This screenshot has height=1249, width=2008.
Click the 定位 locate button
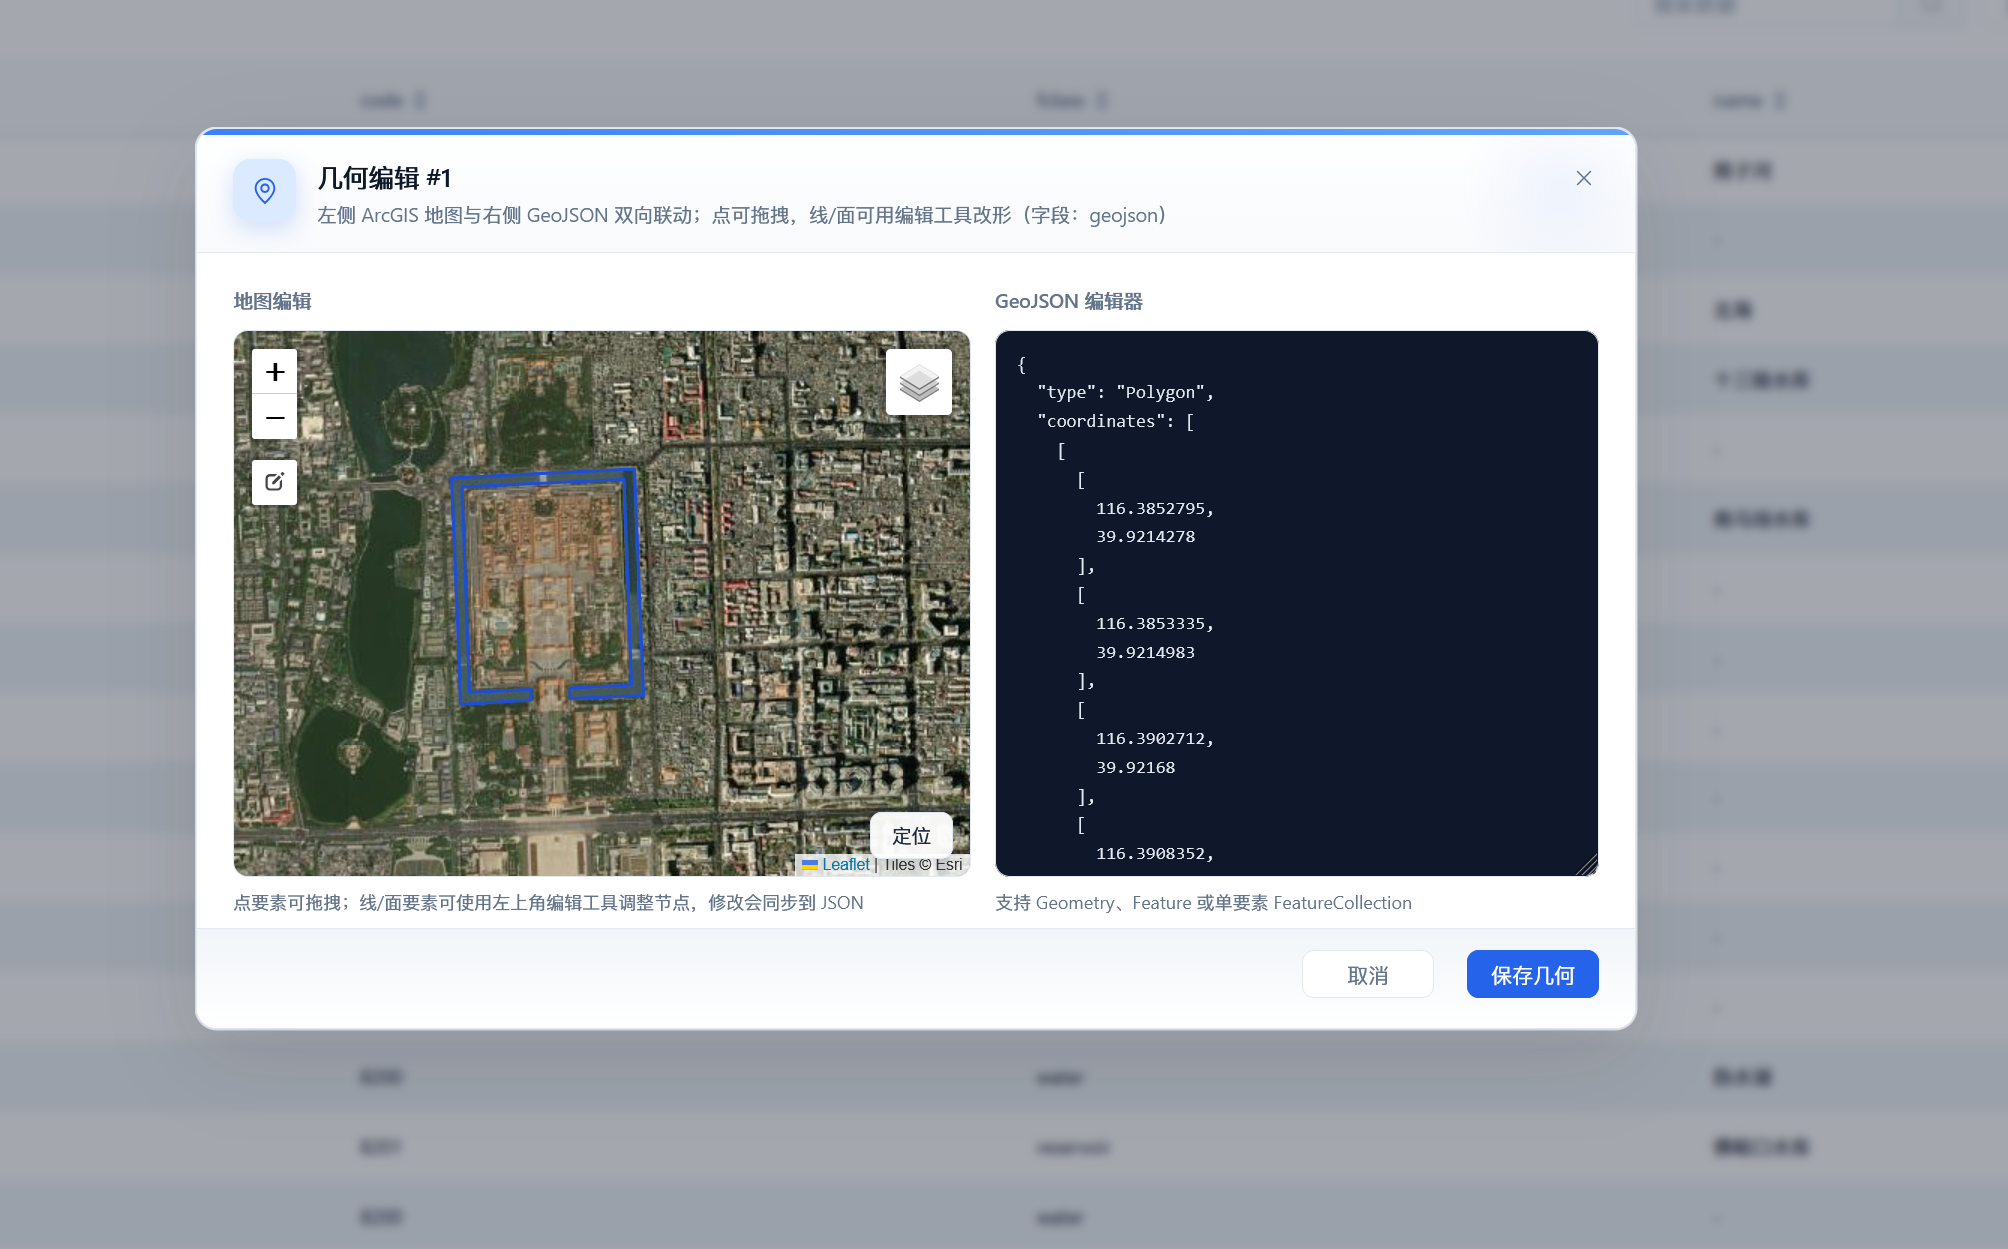[911, 836]
